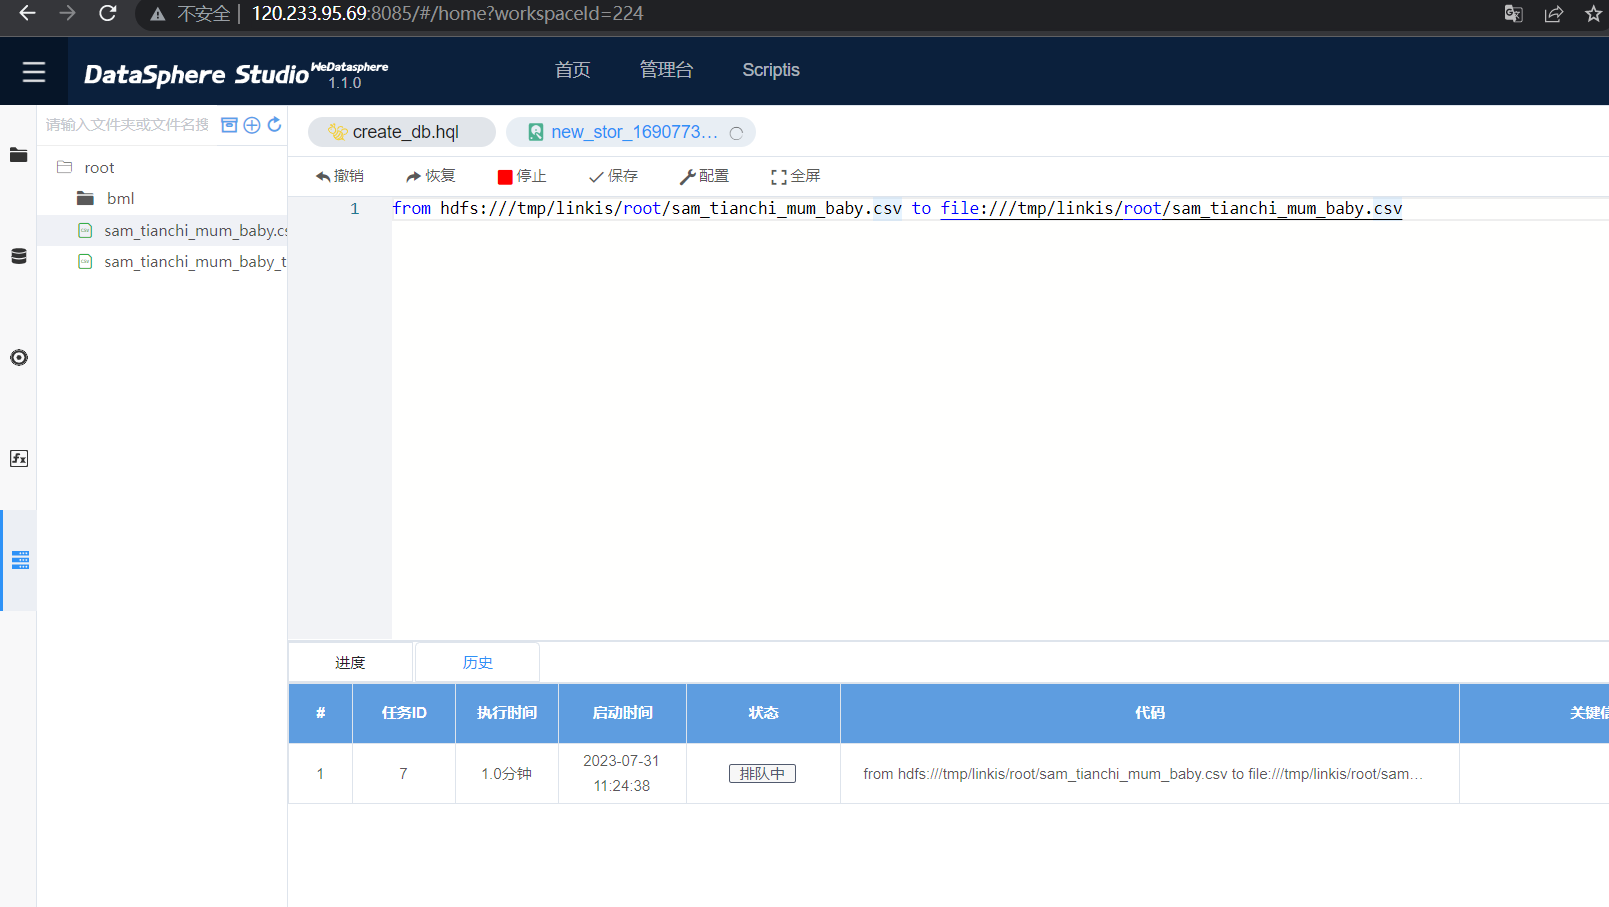Viewport: 1609px width, 907px height.
Task: Switch to create_db.hql tab
Action: 402,132
